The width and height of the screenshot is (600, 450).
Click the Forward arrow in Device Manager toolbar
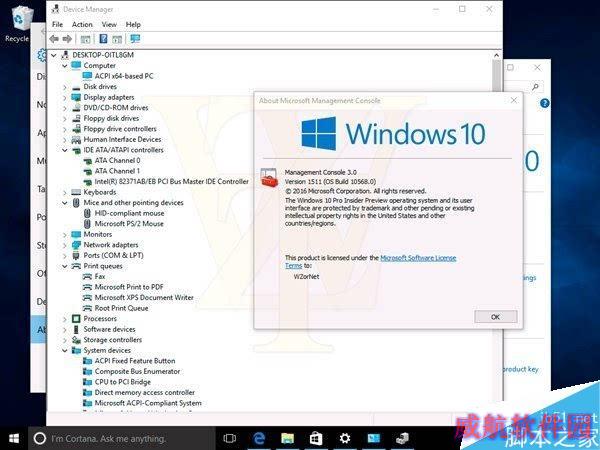(67, 39)
